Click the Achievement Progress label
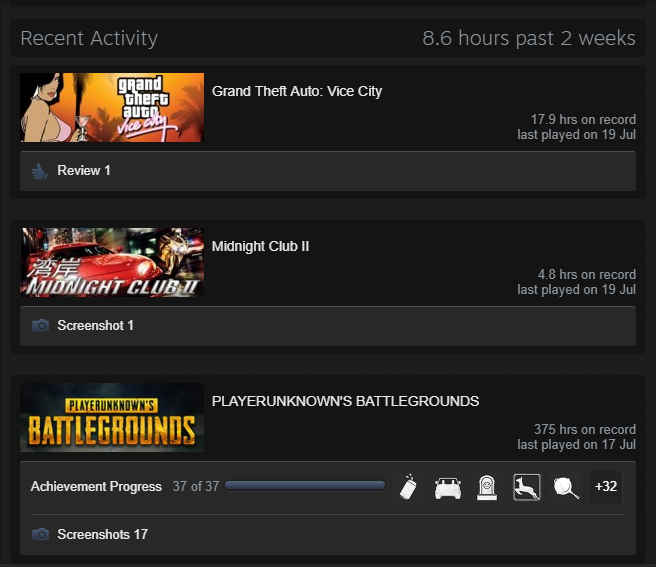Viewport: 656px width, 567px height. 96,487
